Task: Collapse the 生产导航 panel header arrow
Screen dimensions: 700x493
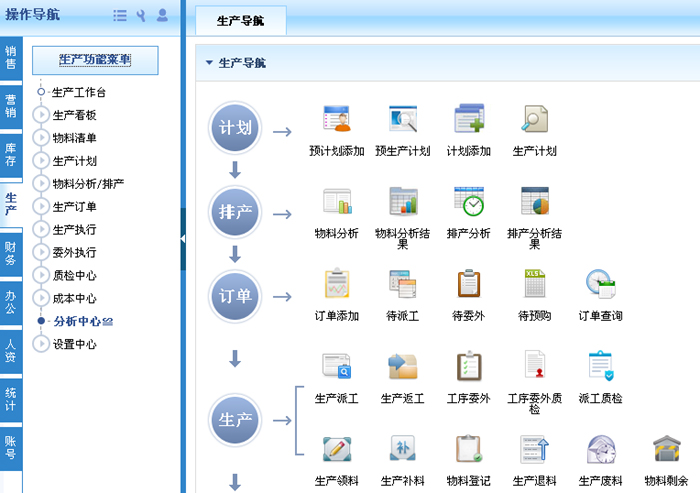Action: pos(209,63)
